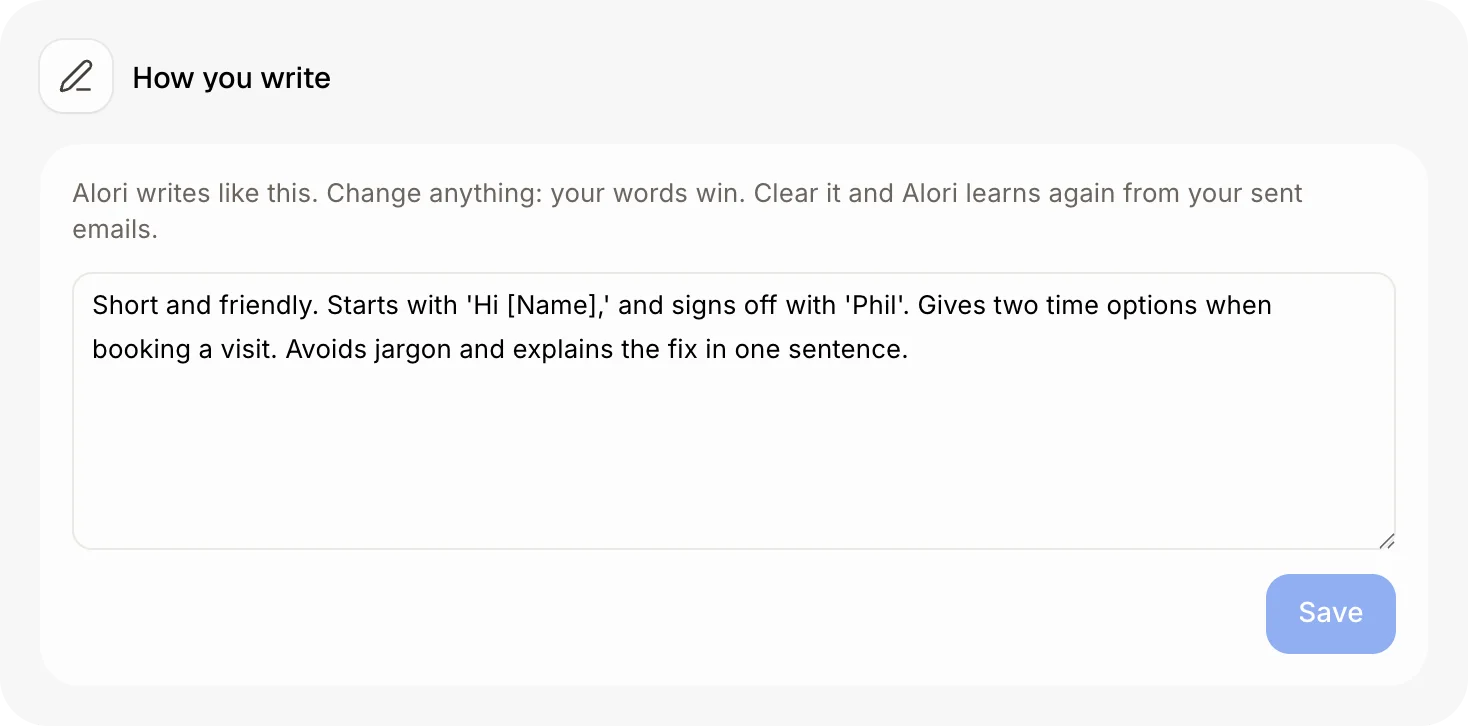Click the pencil edit icon
The width and height of the screenshot is (1468, 726).
coord(76,77)
